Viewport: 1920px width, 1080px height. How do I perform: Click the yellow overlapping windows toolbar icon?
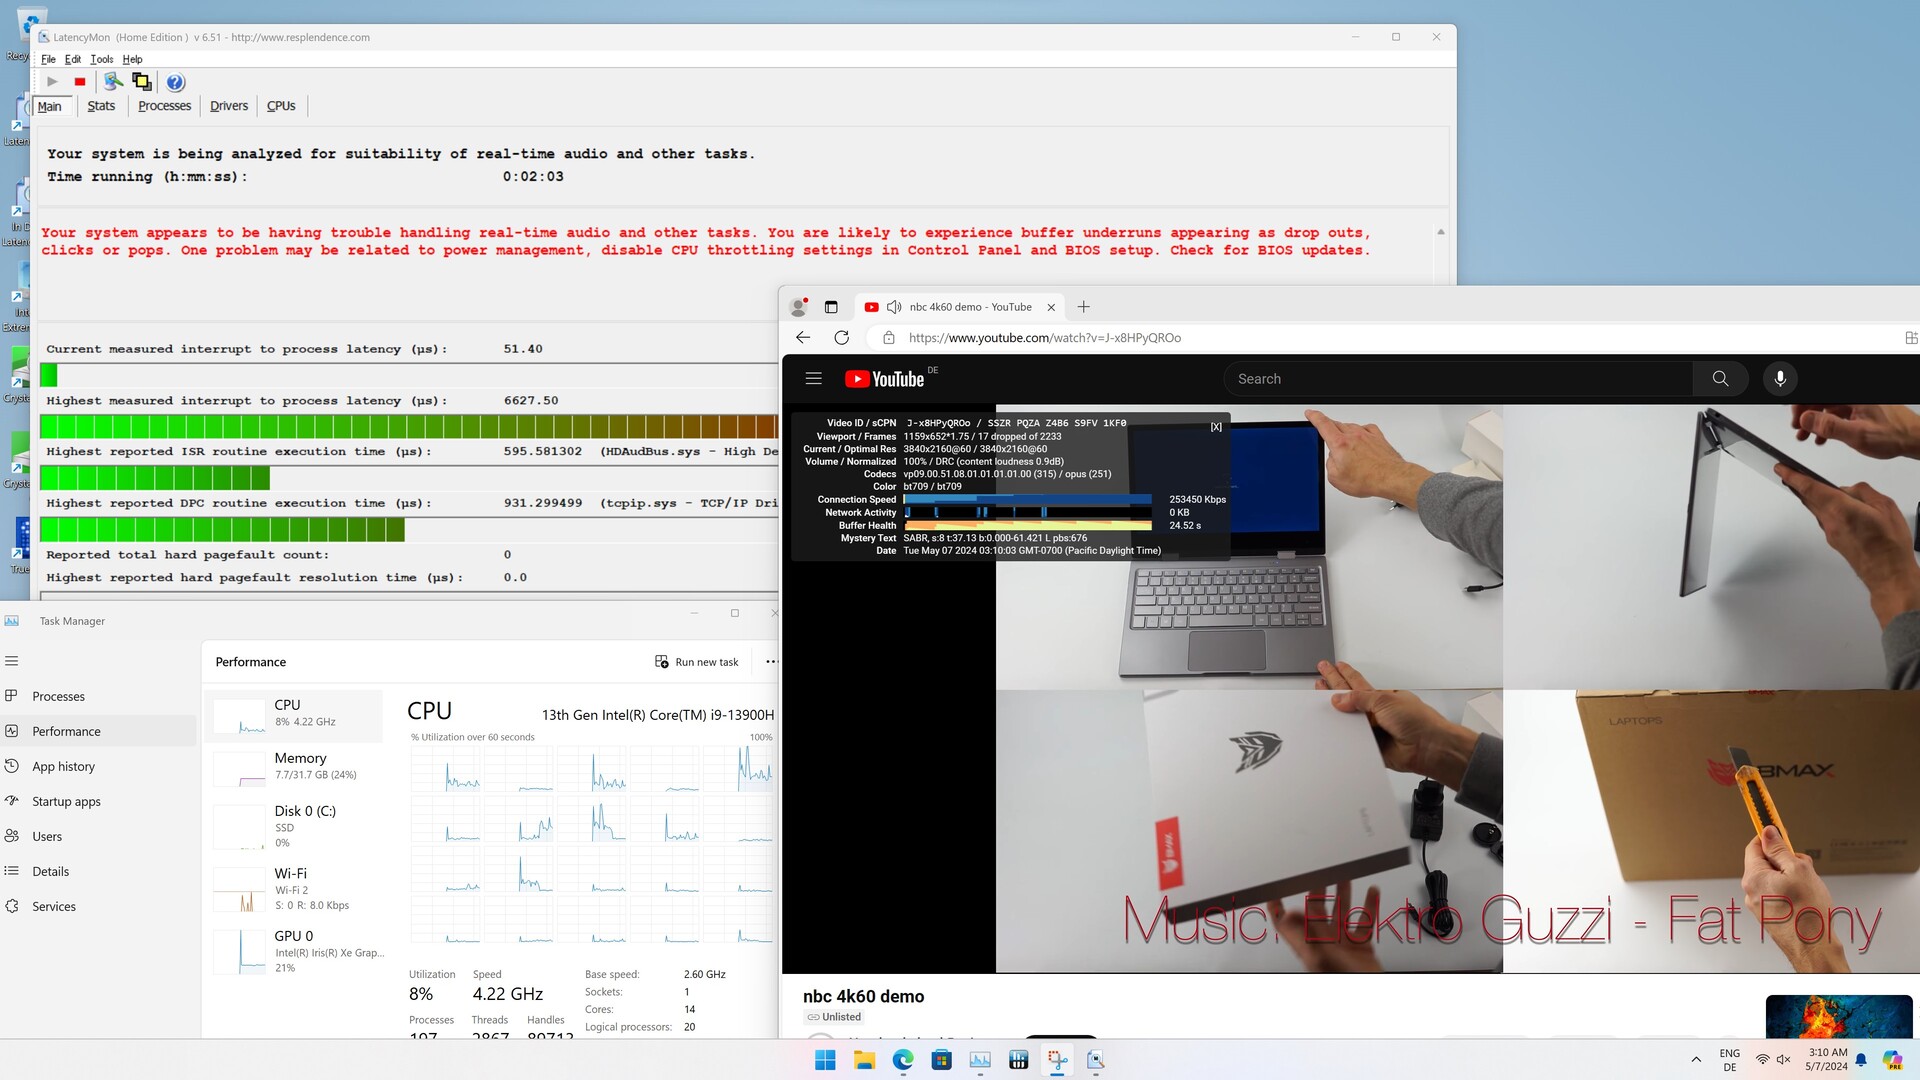coord(141,82)
